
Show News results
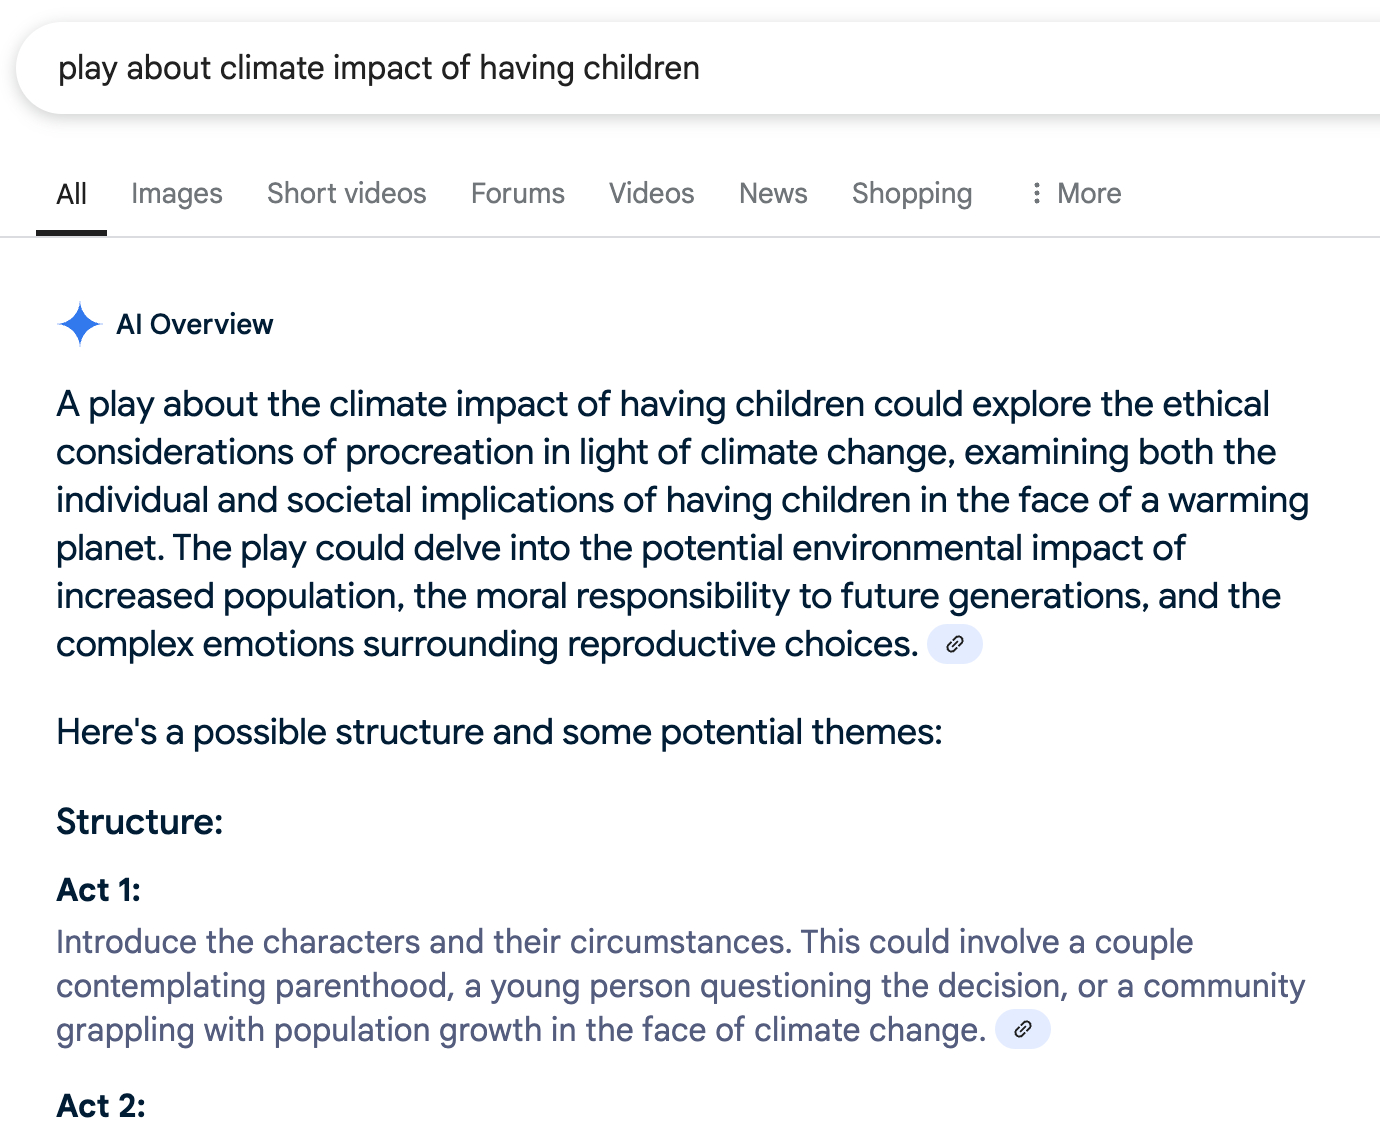coord(772,193)
